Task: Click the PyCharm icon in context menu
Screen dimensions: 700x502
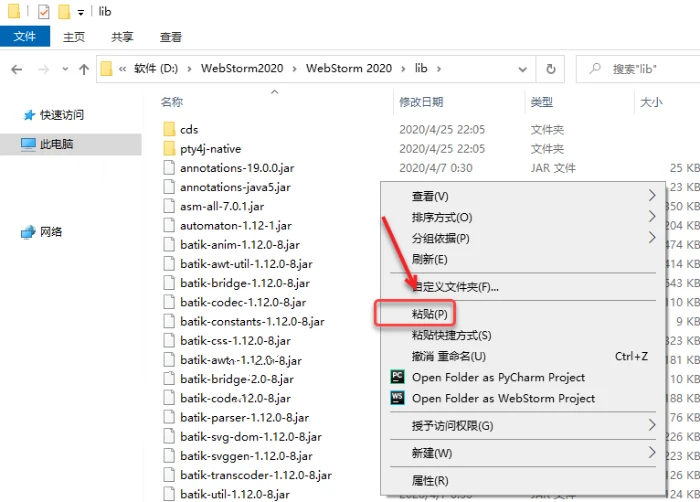Action: (397, 377)
